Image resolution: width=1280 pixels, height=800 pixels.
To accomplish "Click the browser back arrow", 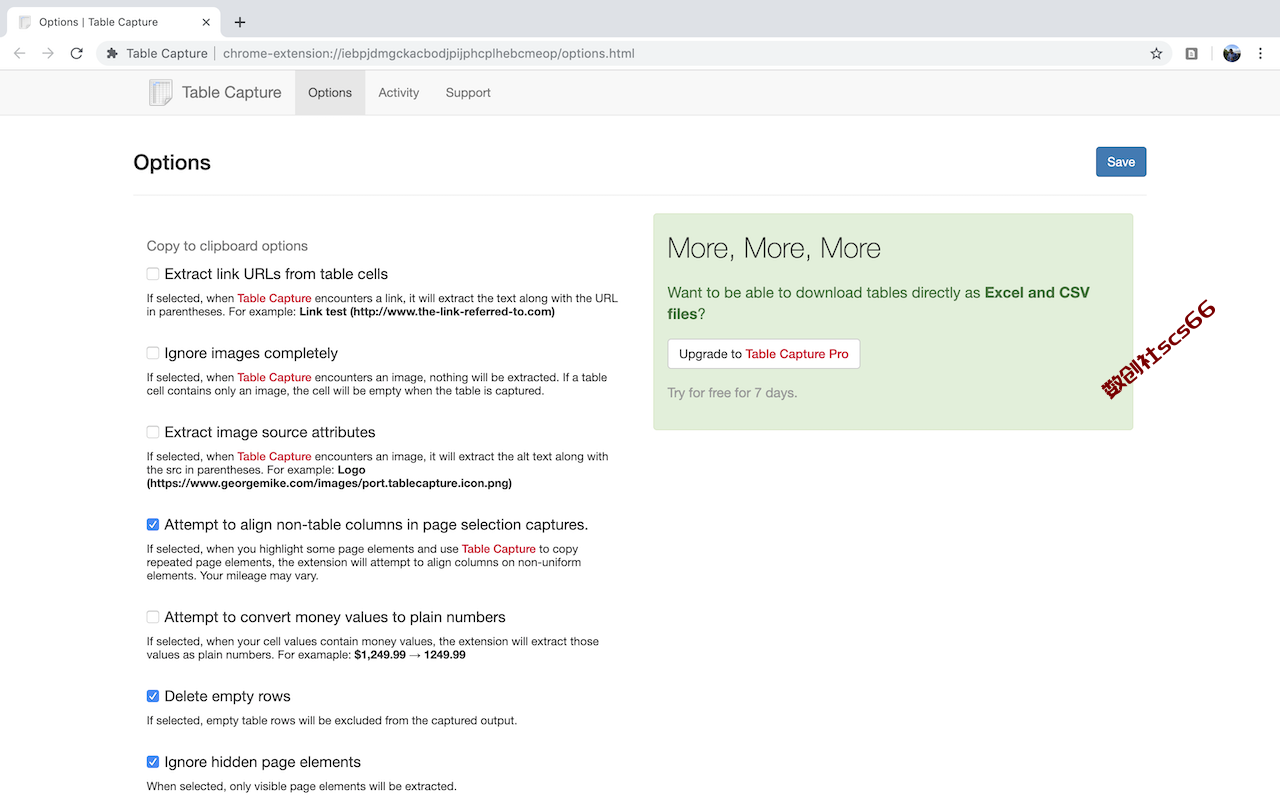I will click(20, 53).
